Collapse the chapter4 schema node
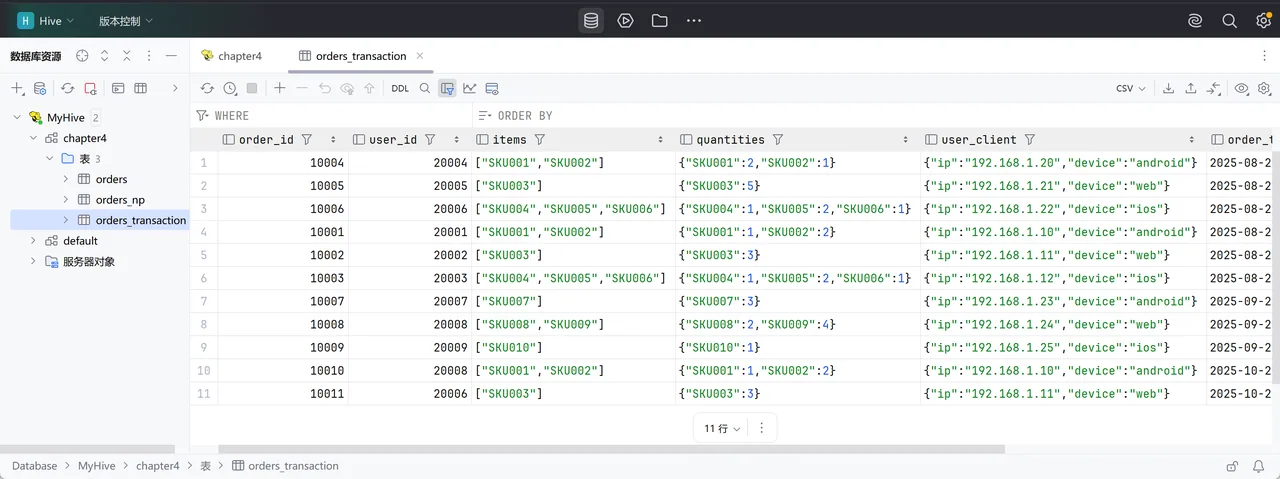This screenshot has height=479, width=1280. [x=33, y=138]
